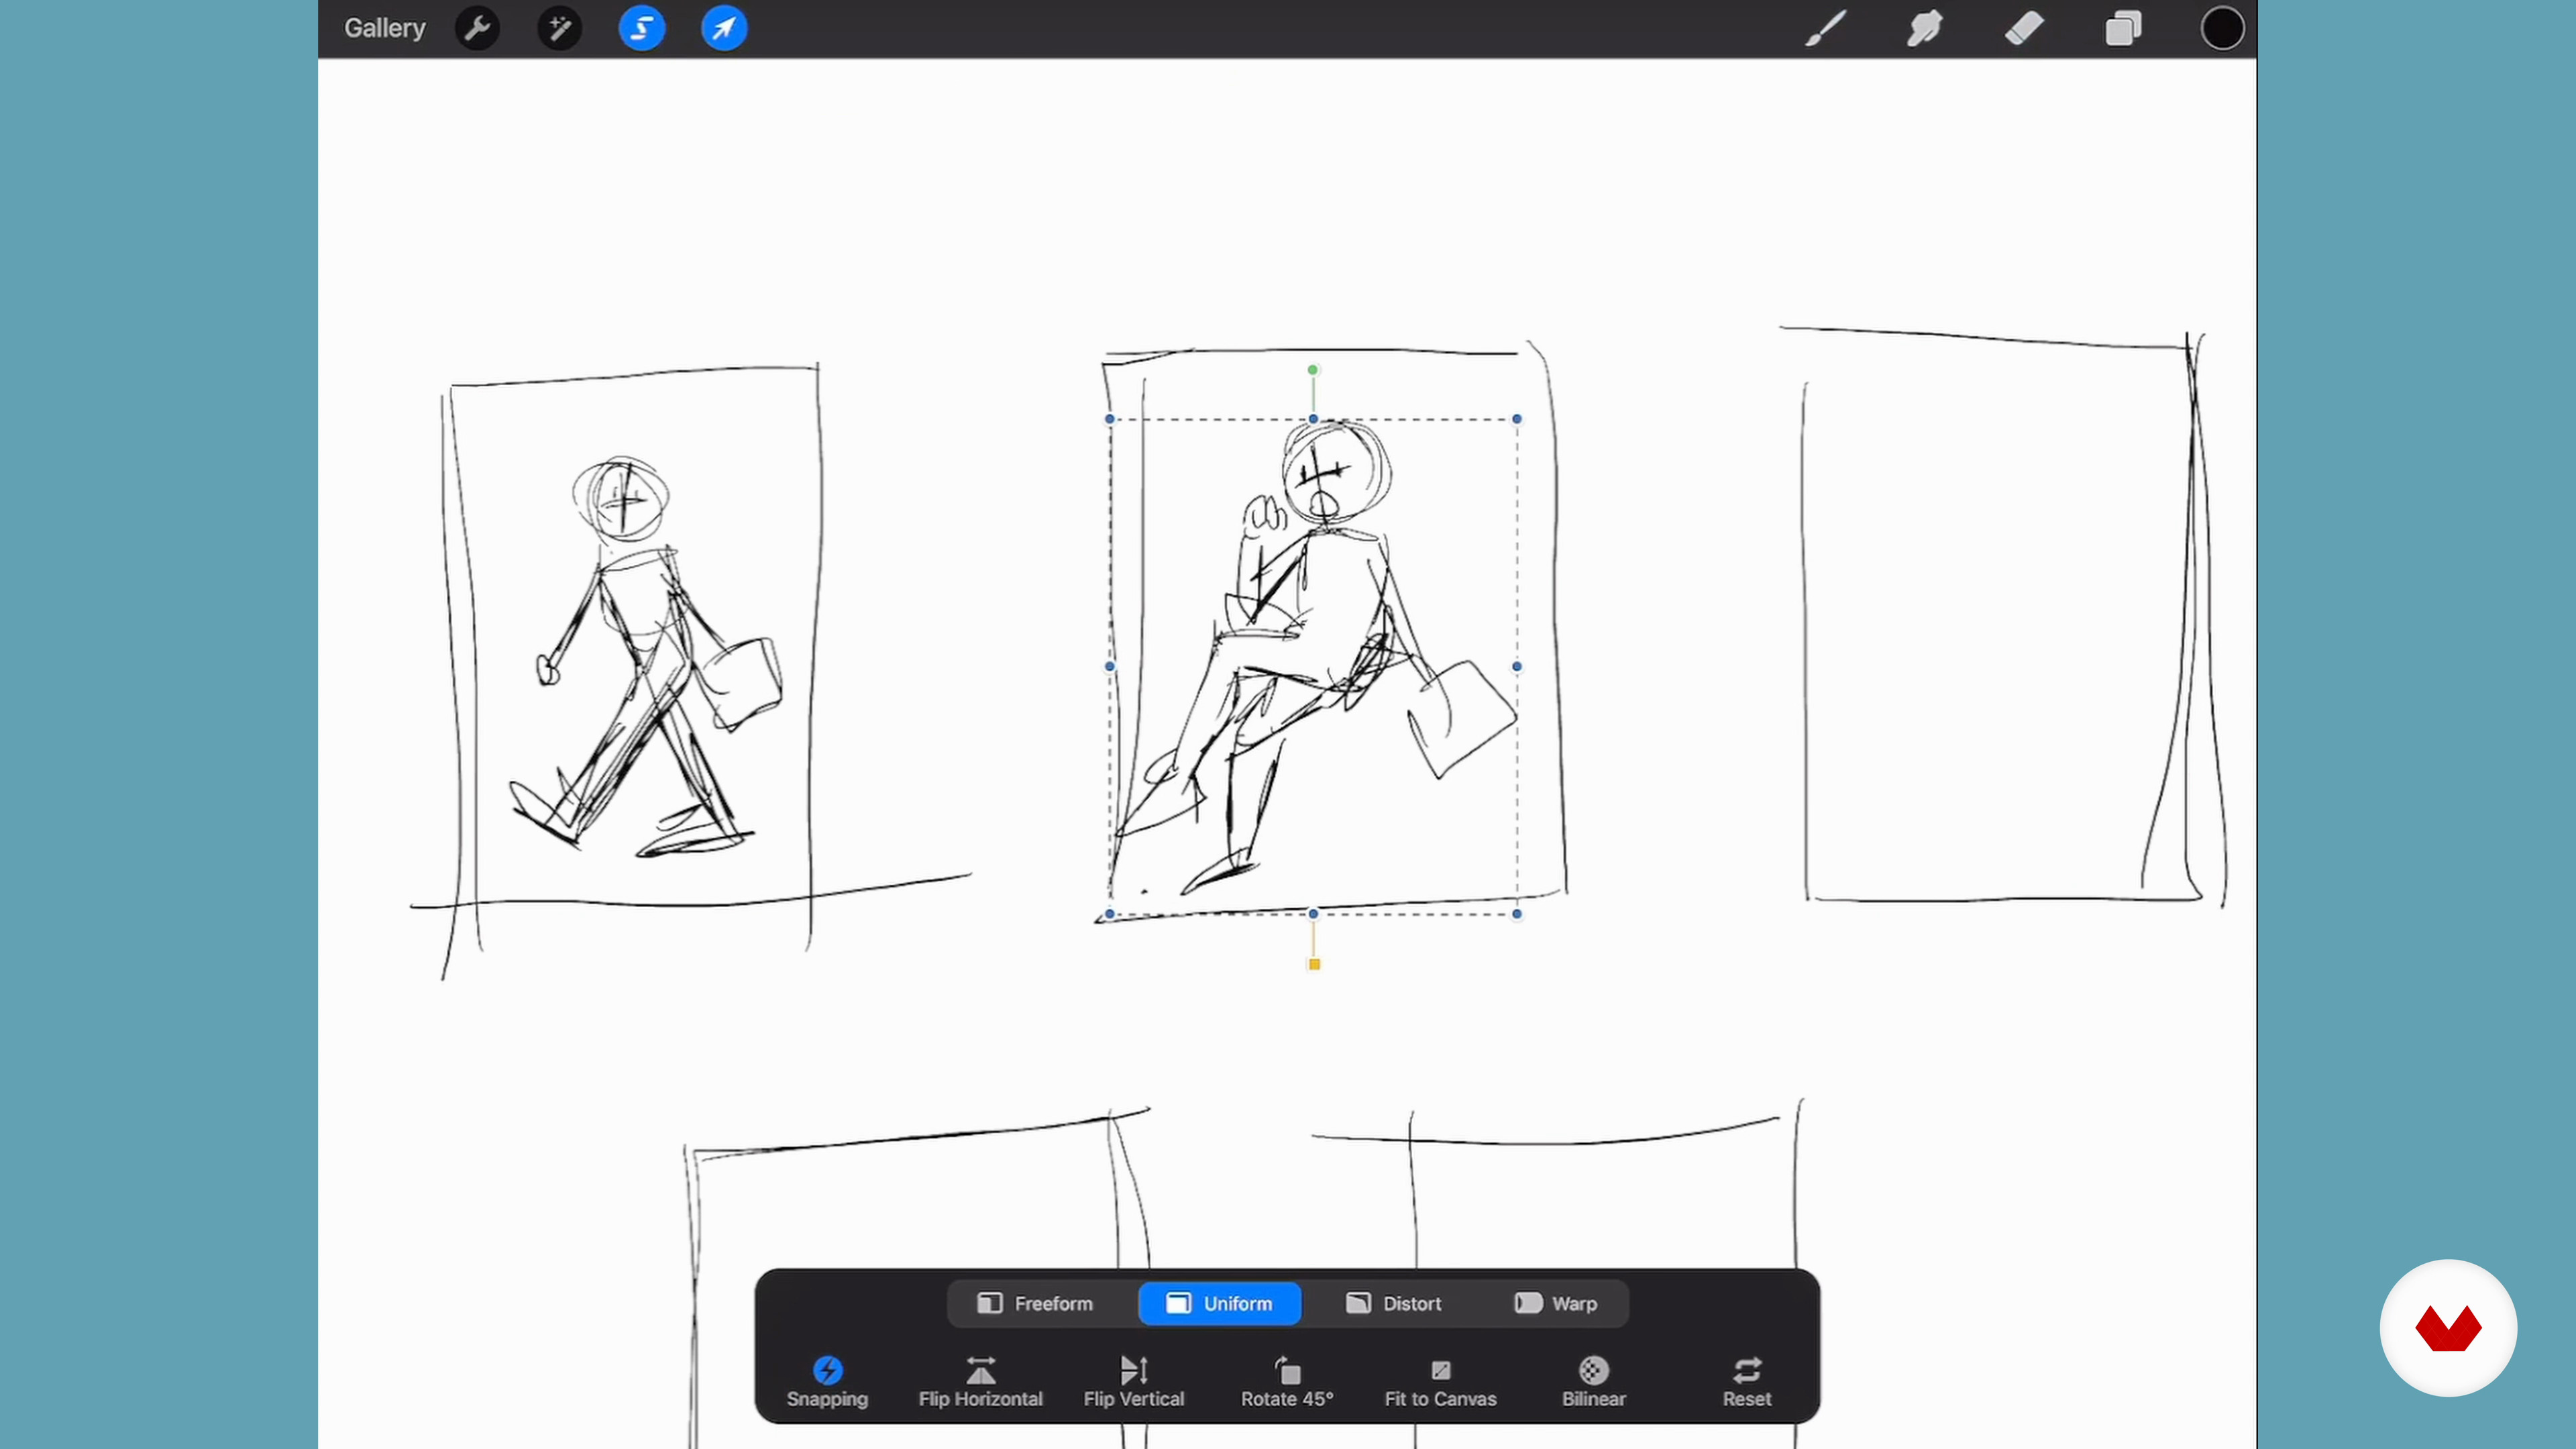
Task: Click the bottom-left selection corner handle
Action: pyautogui.click(x=1110, y=914)
